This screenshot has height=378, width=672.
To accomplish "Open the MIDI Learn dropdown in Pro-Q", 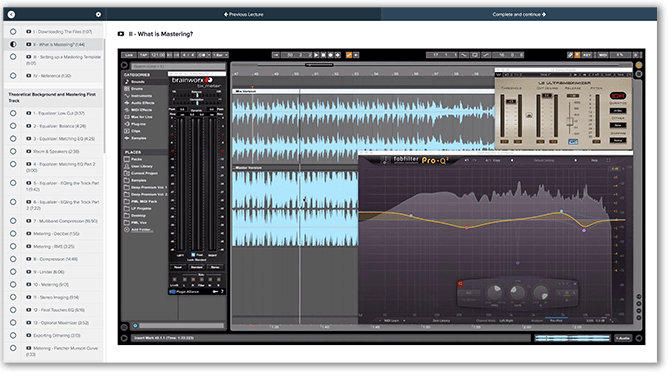I will 392,321.
